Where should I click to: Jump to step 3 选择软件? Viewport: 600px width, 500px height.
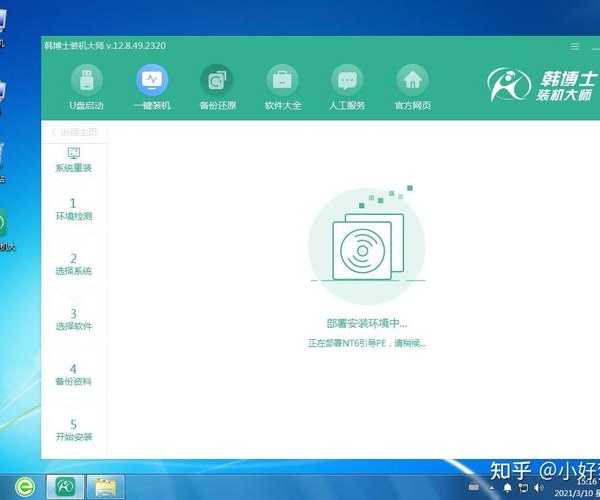point(73,320)
